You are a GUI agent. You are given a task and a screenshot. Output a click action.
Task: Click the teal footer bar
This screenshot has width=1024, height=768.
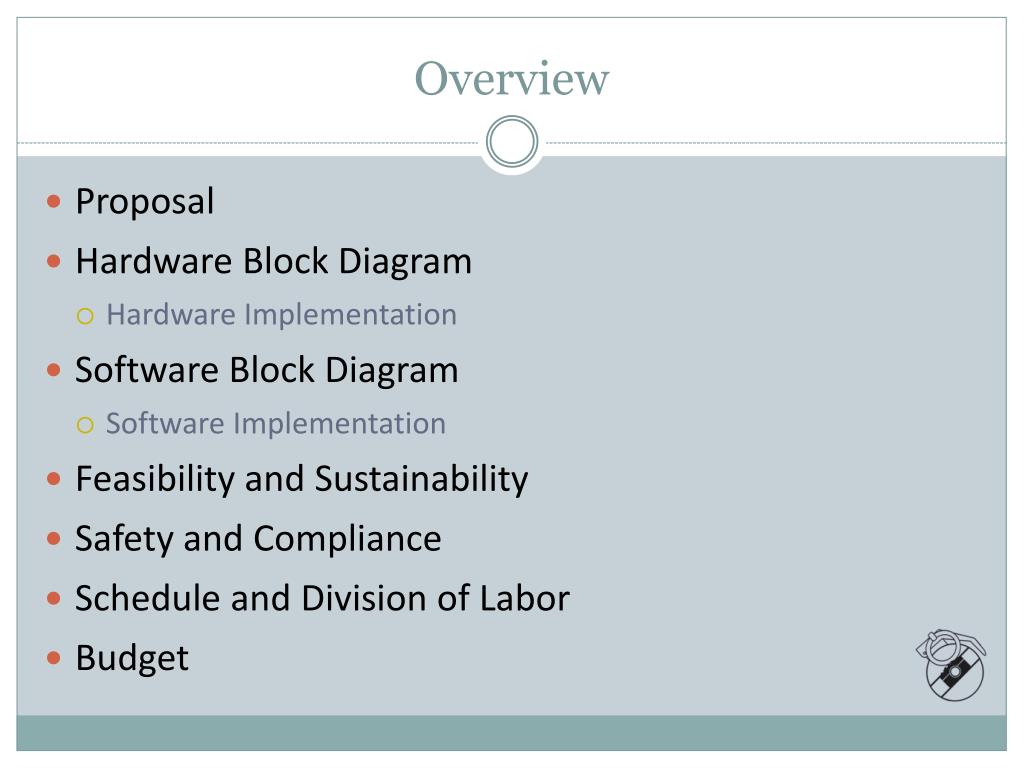tap(511, 733)
